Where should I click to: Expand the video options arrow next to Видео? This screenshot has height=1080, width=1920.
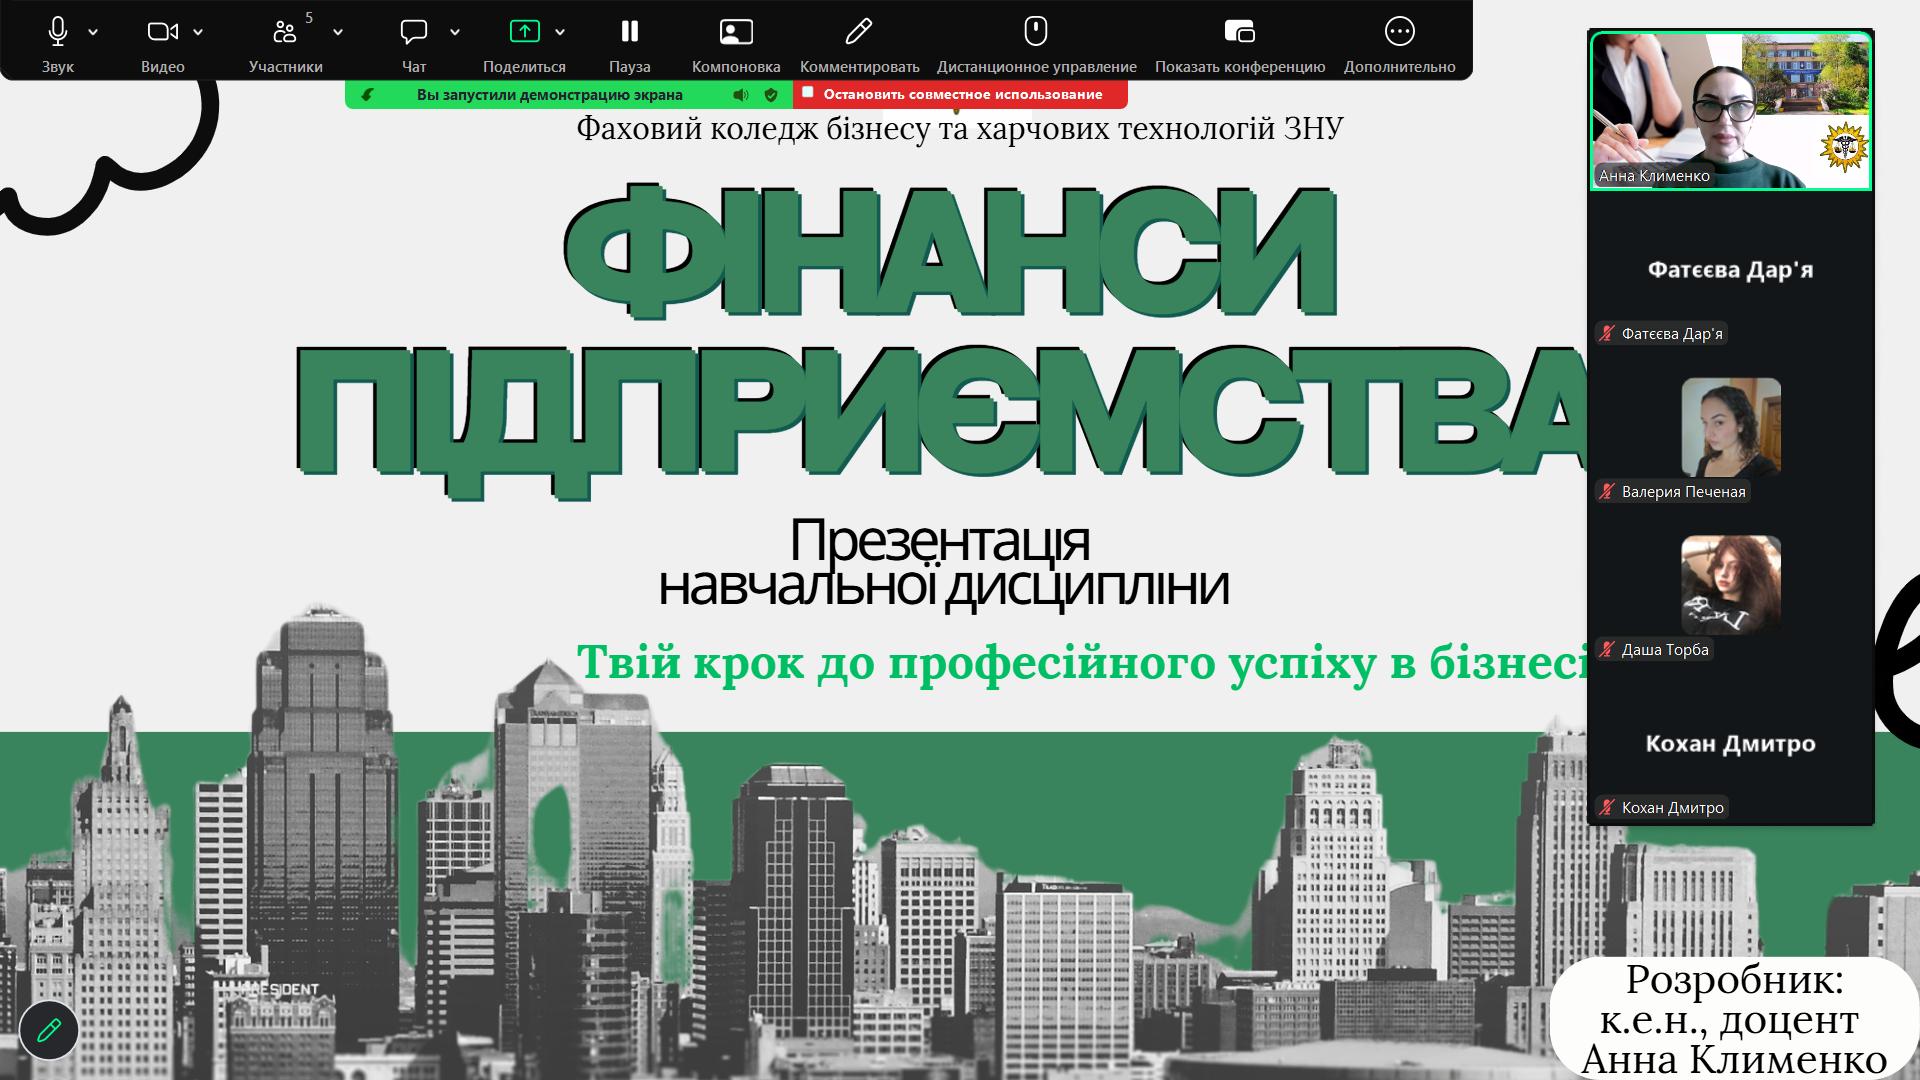point(198,32)
